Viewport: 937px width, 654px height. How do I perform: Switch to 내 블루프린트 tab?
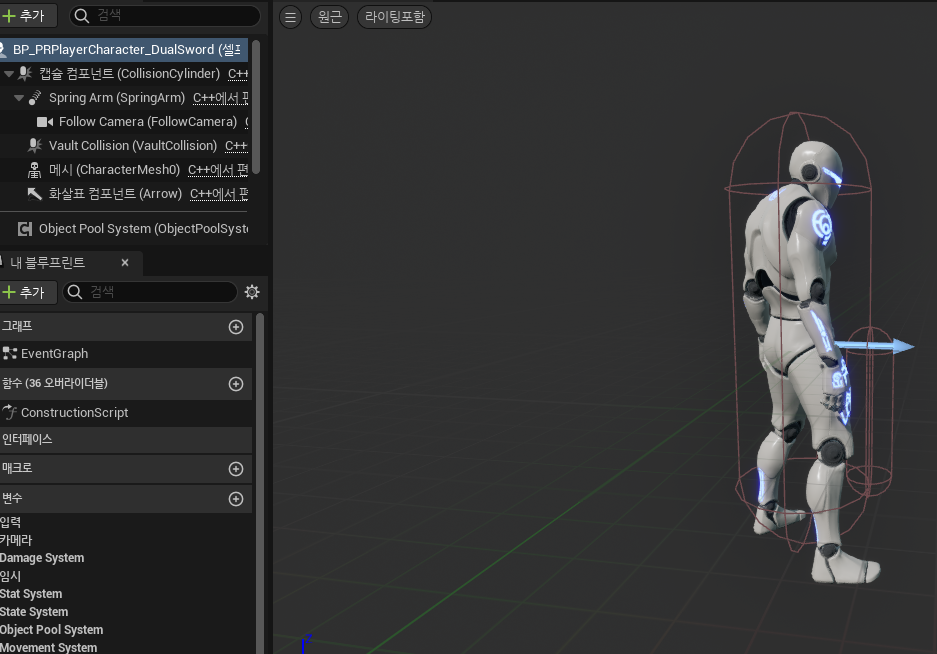(x=48, y=262)
